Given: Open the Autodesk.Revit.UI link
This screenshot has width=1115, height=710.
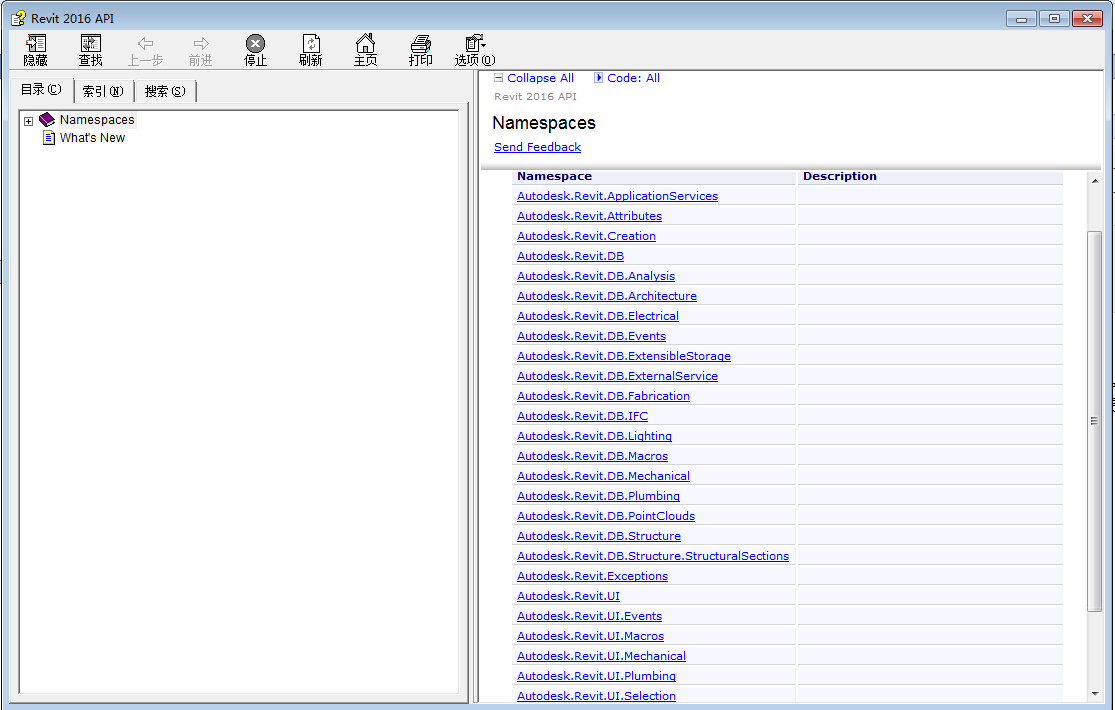Looking at the screenshot, I should [568, 595].
